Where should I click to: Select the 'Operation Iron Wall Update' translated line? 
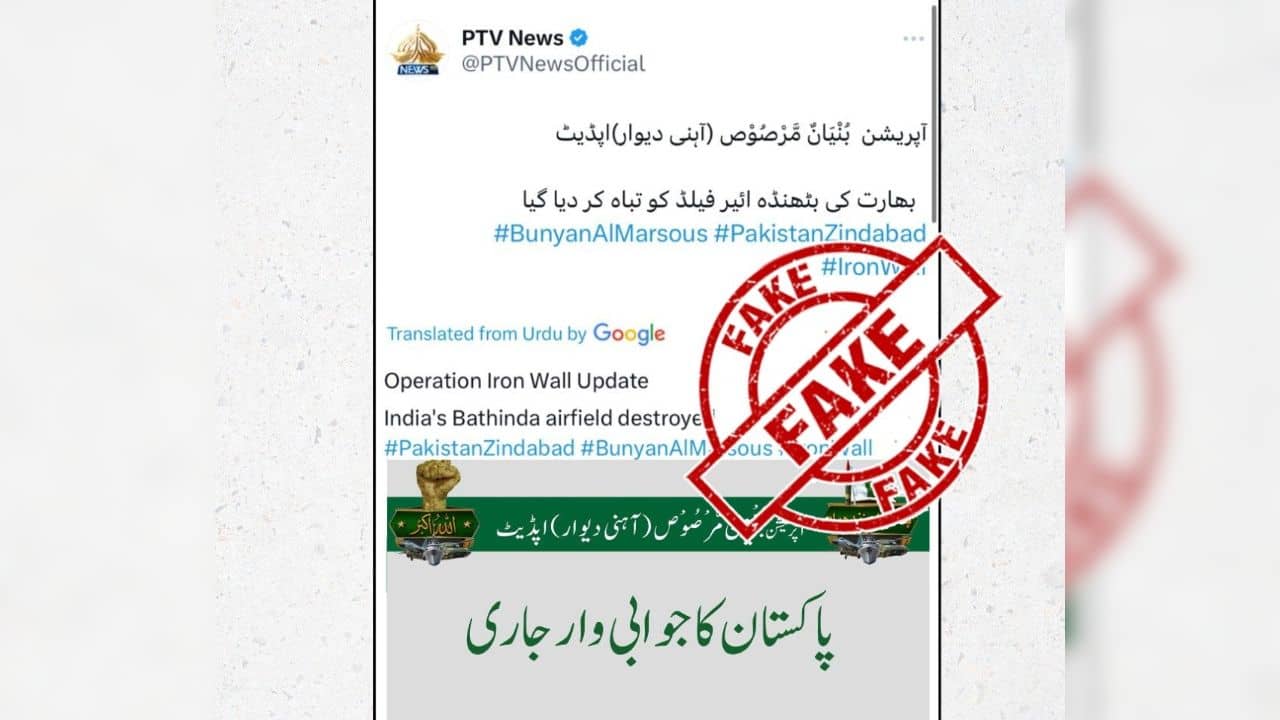(x=516, y=381)
